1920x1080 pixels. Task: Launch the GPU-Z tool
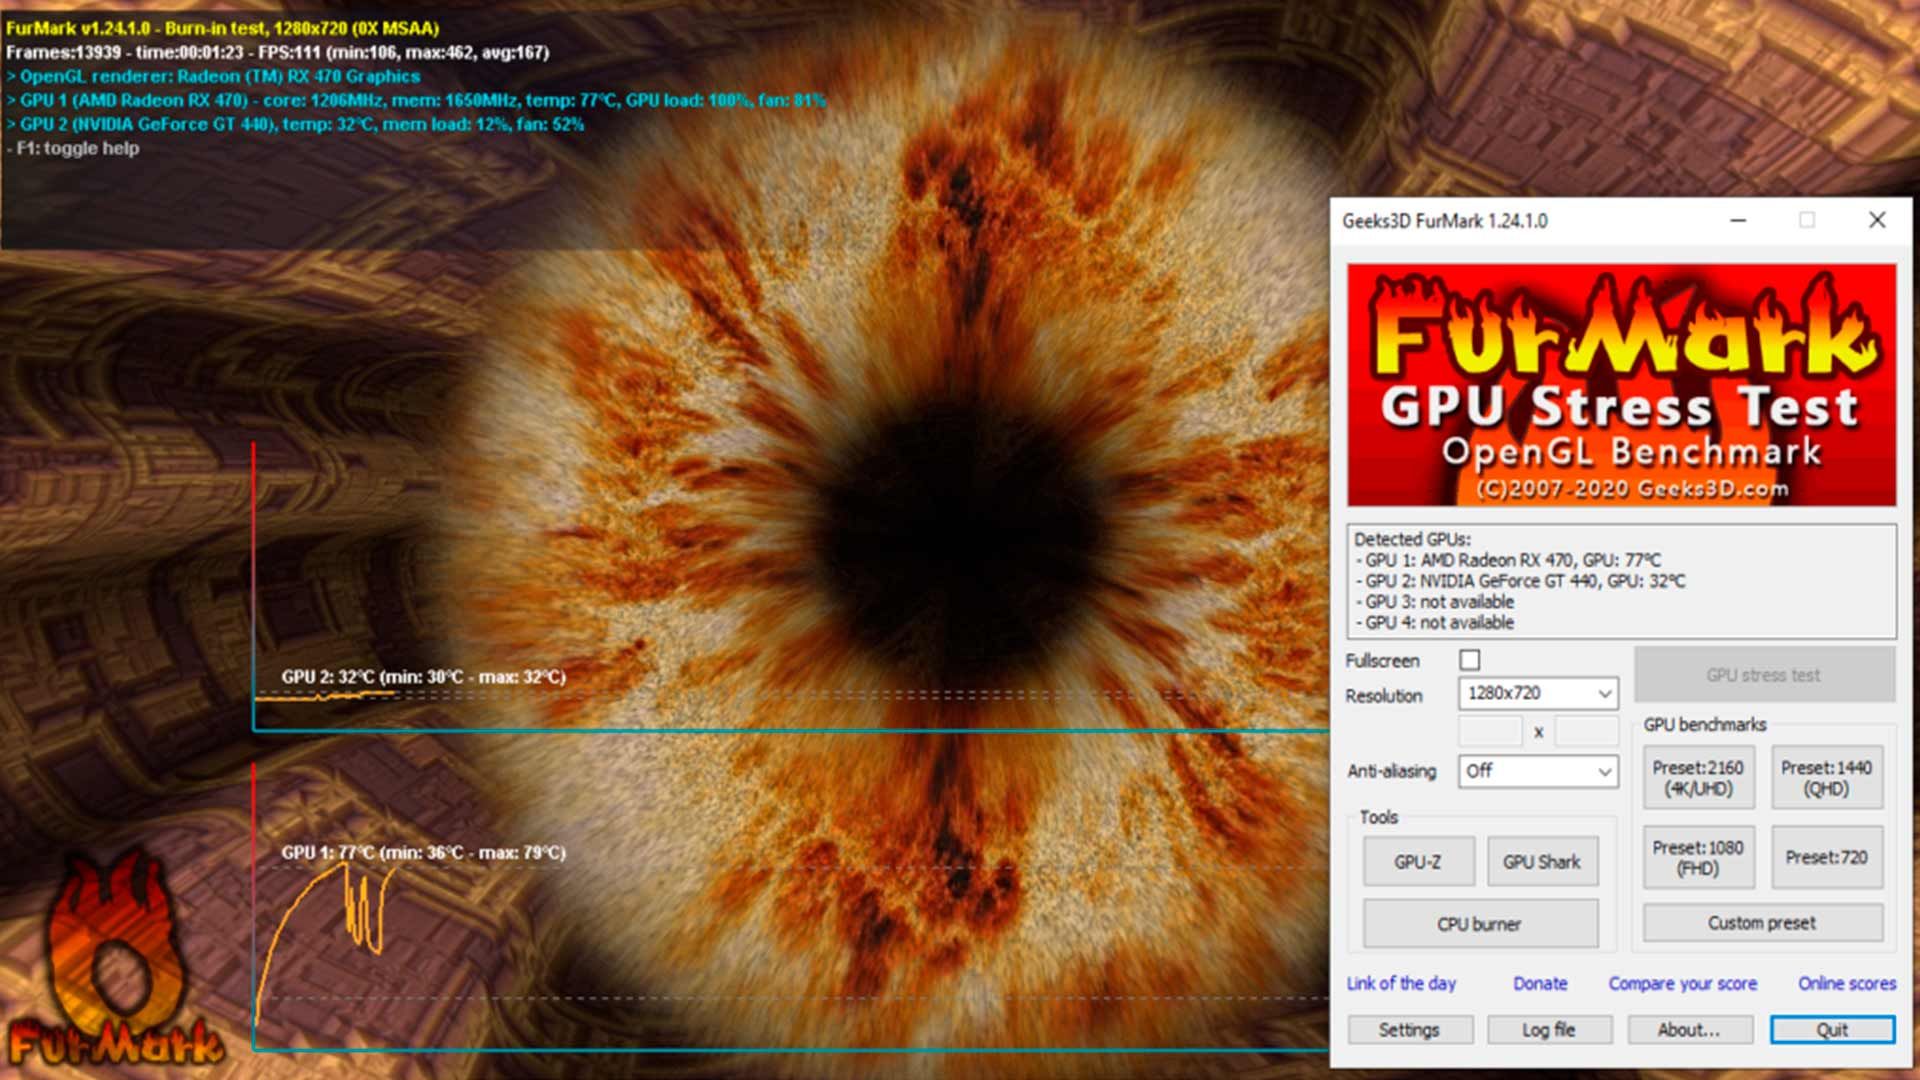[x=1418, y=862]
